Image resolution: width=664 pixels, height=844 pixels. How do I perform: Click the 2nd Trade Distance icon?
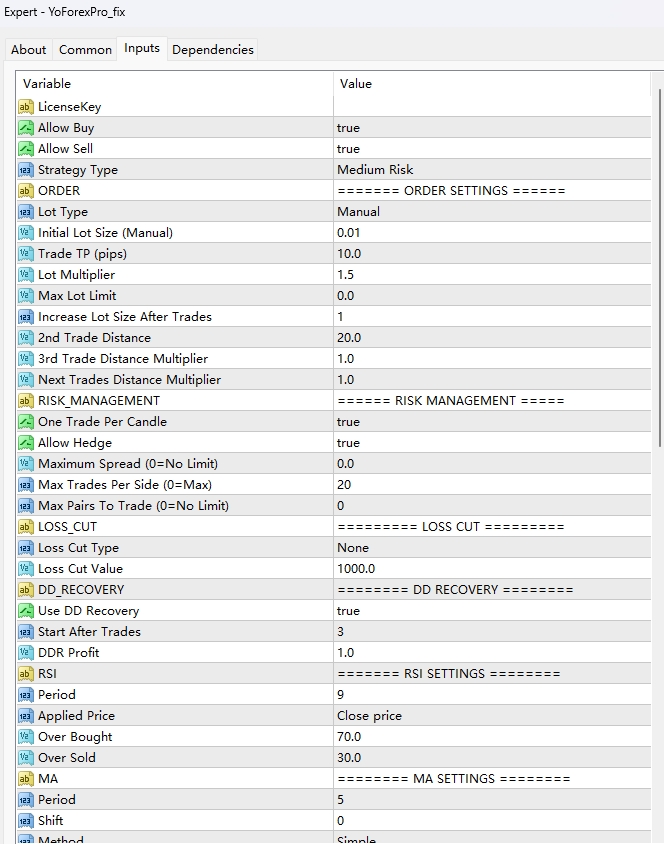click(x=25, y=337)
